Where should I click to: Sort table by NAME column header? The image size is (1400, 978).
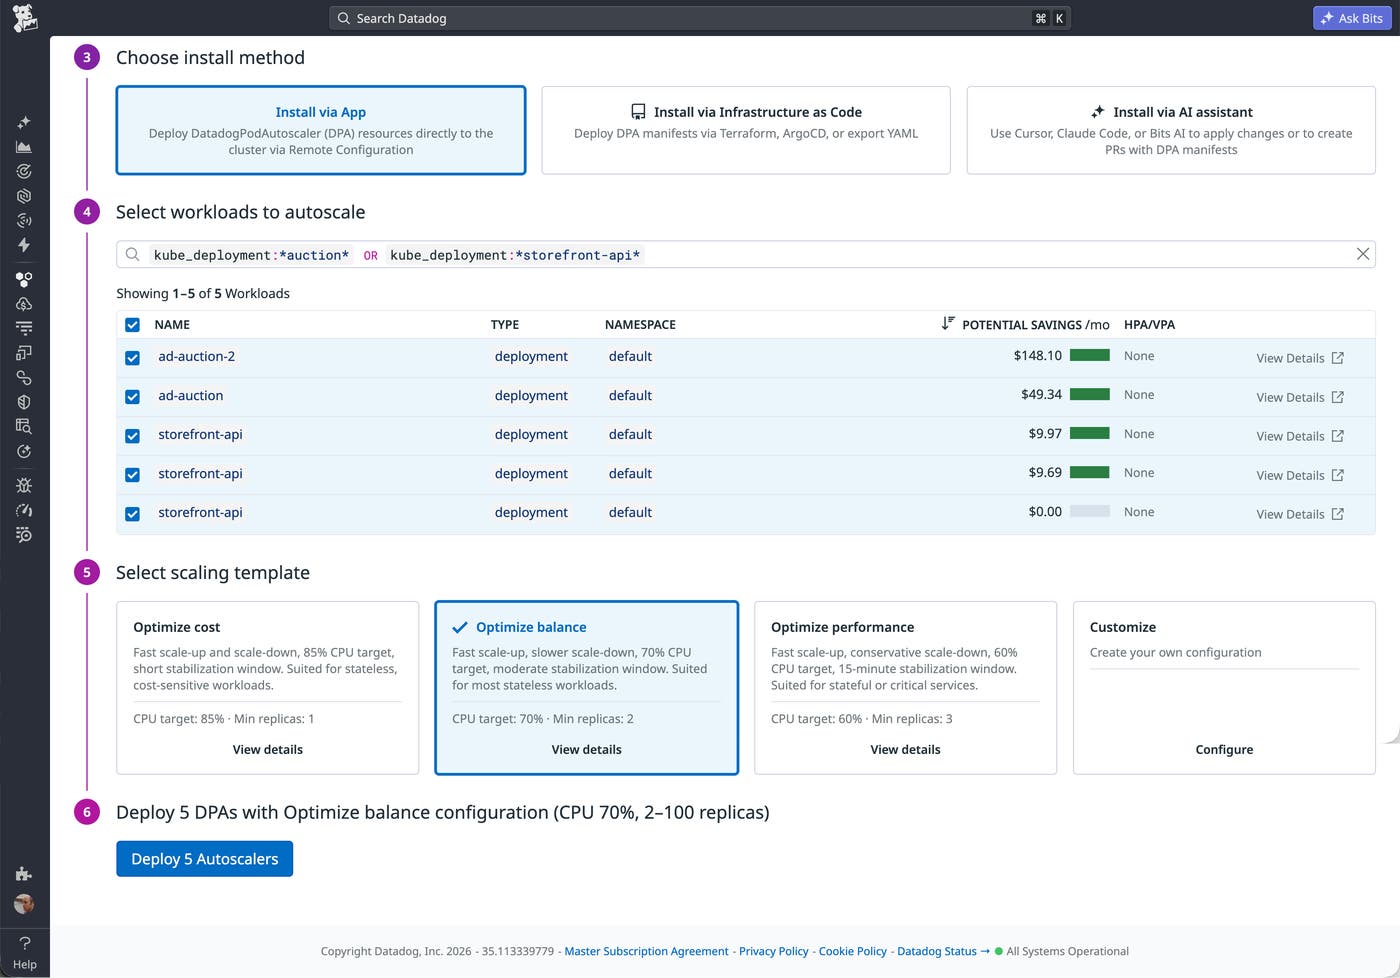pyautogui.click(x=172, y=325)
